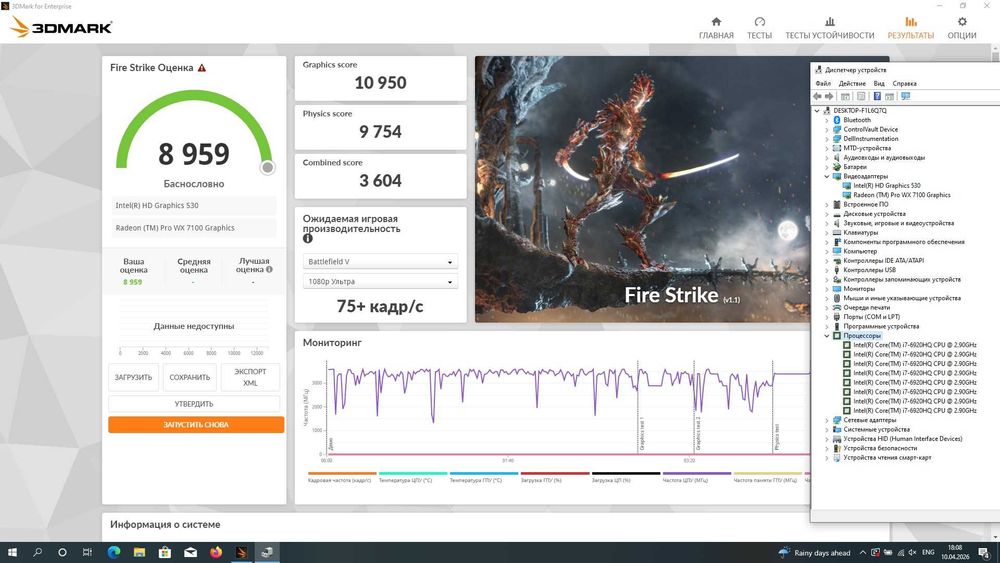Open the ГЛАВНАЯ home tab in 3DMark
Image resolution: width=1000 pixels, height=563 pixels.
pos(716,28)
